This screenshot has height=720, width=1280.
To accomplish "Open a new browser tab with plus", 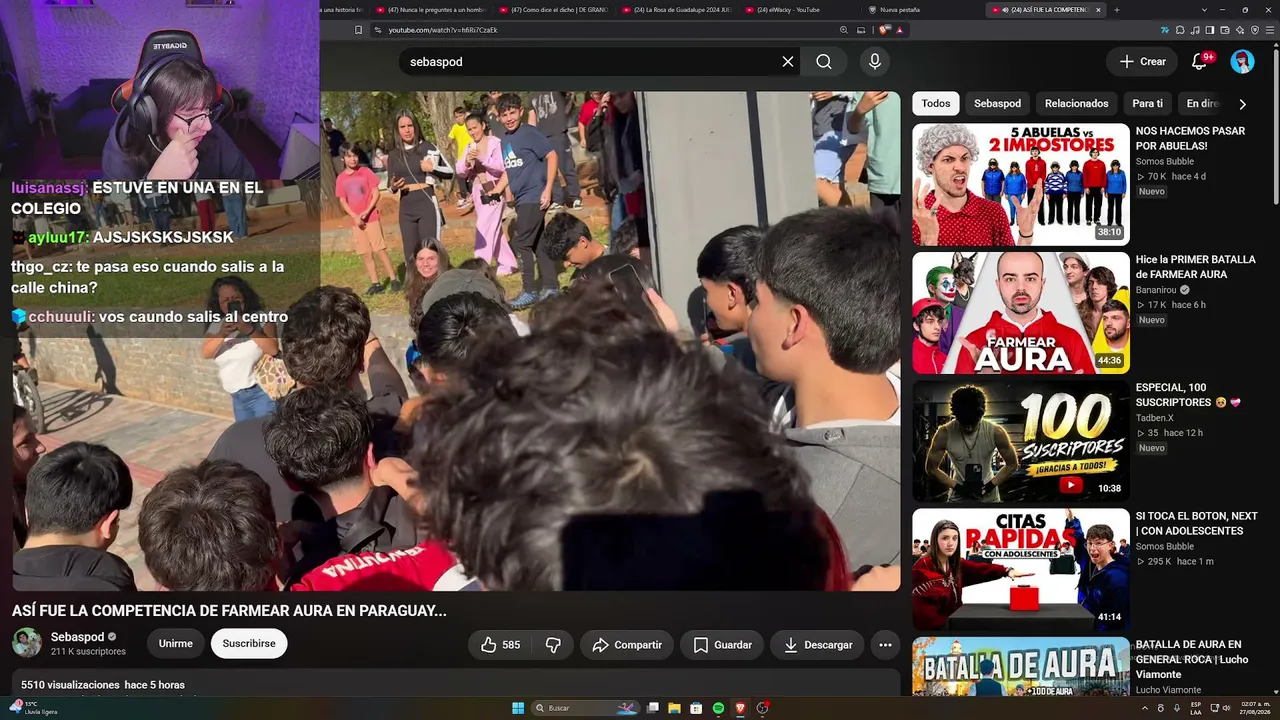I will (x=1117, y=10).
